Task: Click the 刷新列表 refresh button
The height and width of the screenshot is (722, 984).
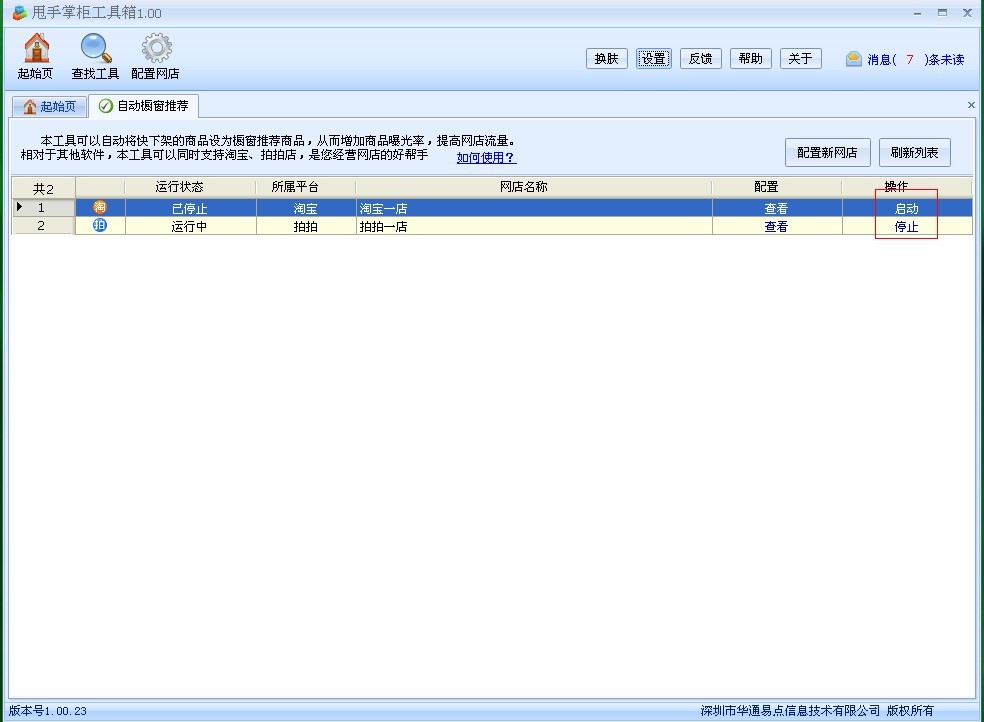Action: (914, 152)
